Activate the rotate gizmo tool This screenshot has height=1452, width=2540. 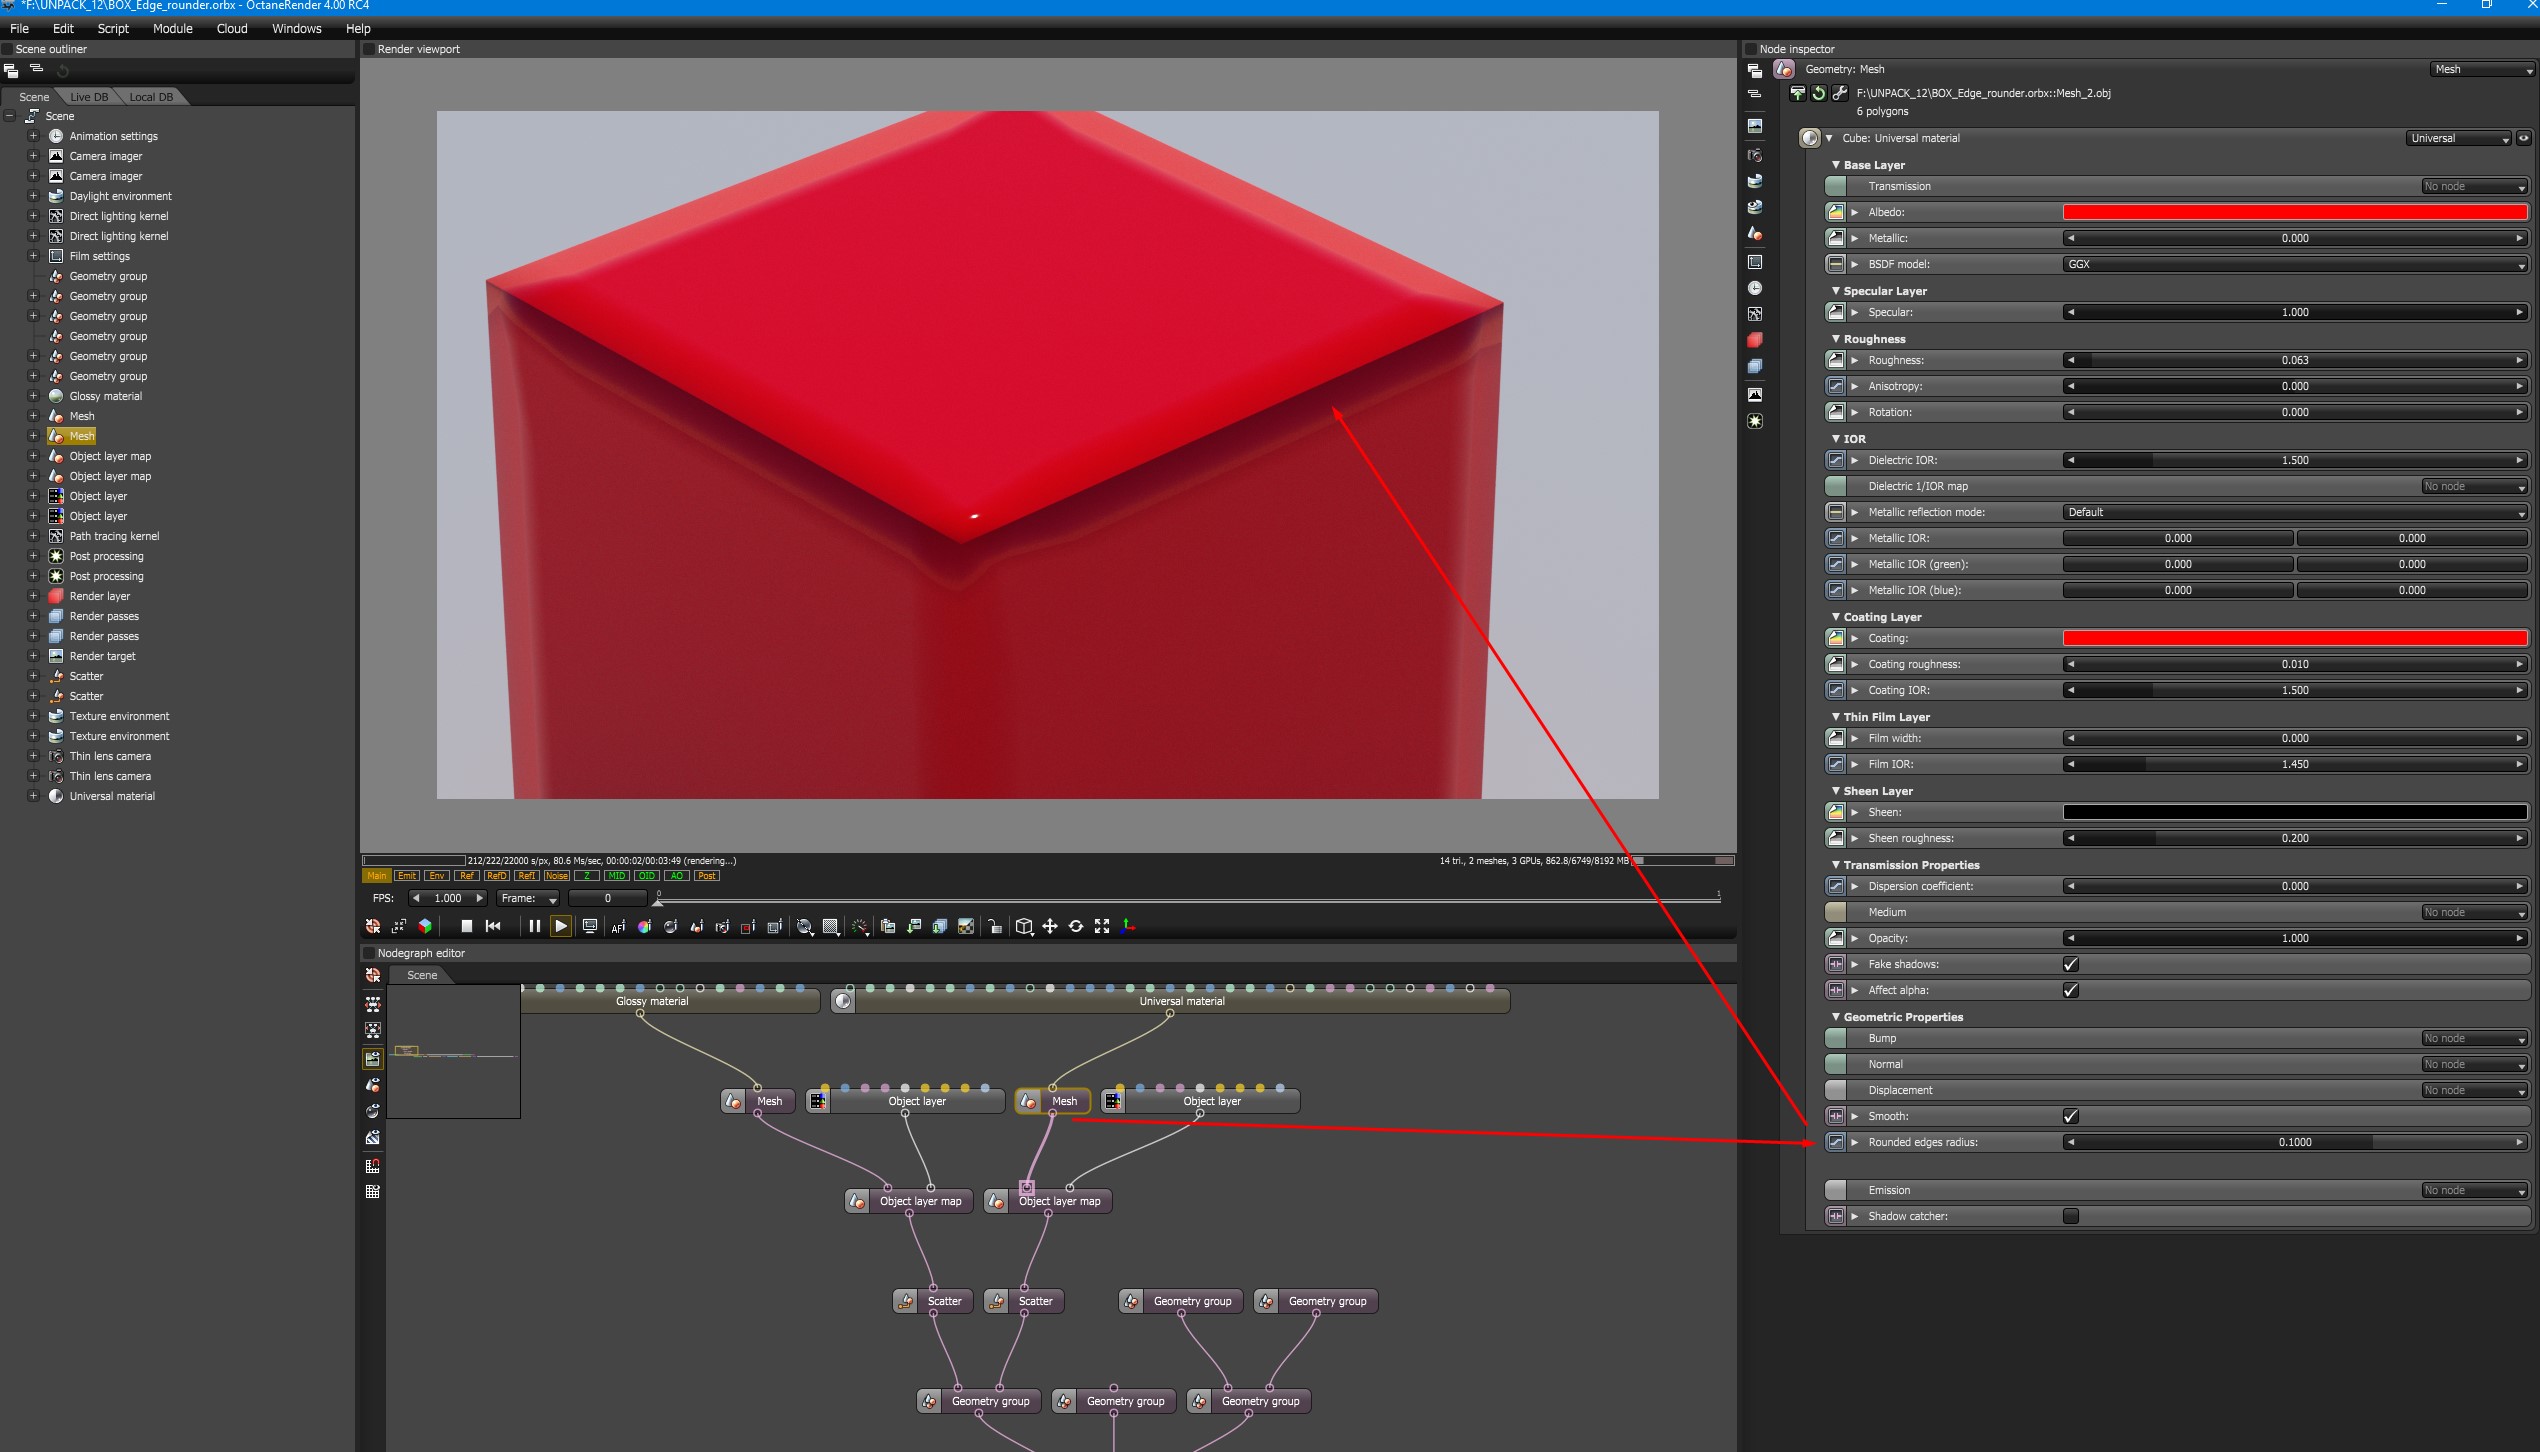pyautogui.click(x=1076, y=926)
